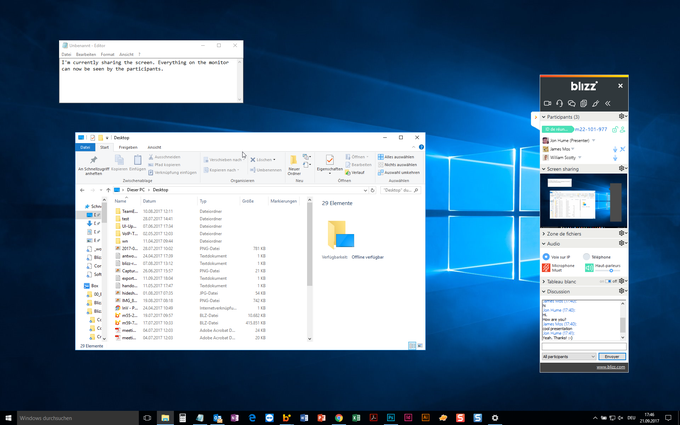
Task: Click the blue arrow icon beside William Scotty
Action: (615, 158)
